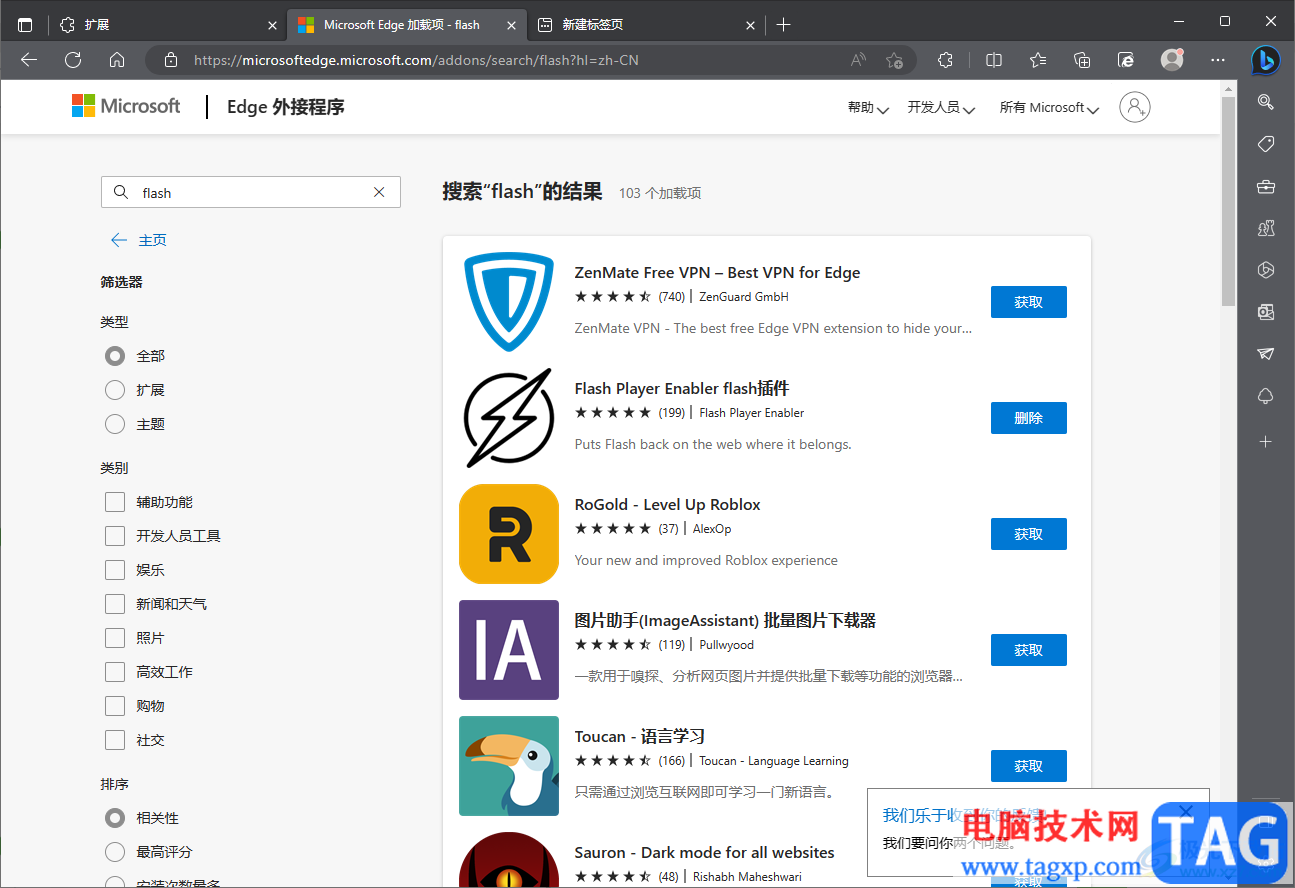This screenshot has height=888, width=1295.
Task: Open the sidebar Drop paper-plane icon
Action: pyautogui.click(x=1265, y=354)
